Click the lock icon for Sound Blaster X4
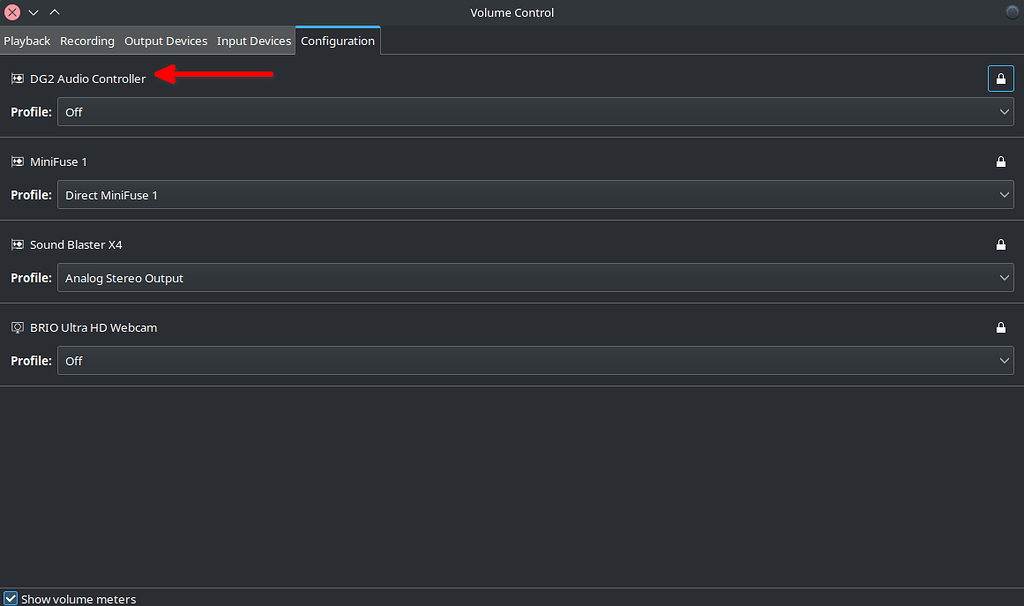The width and height of the screenshot is (1024, 606). pos(1001,244)
